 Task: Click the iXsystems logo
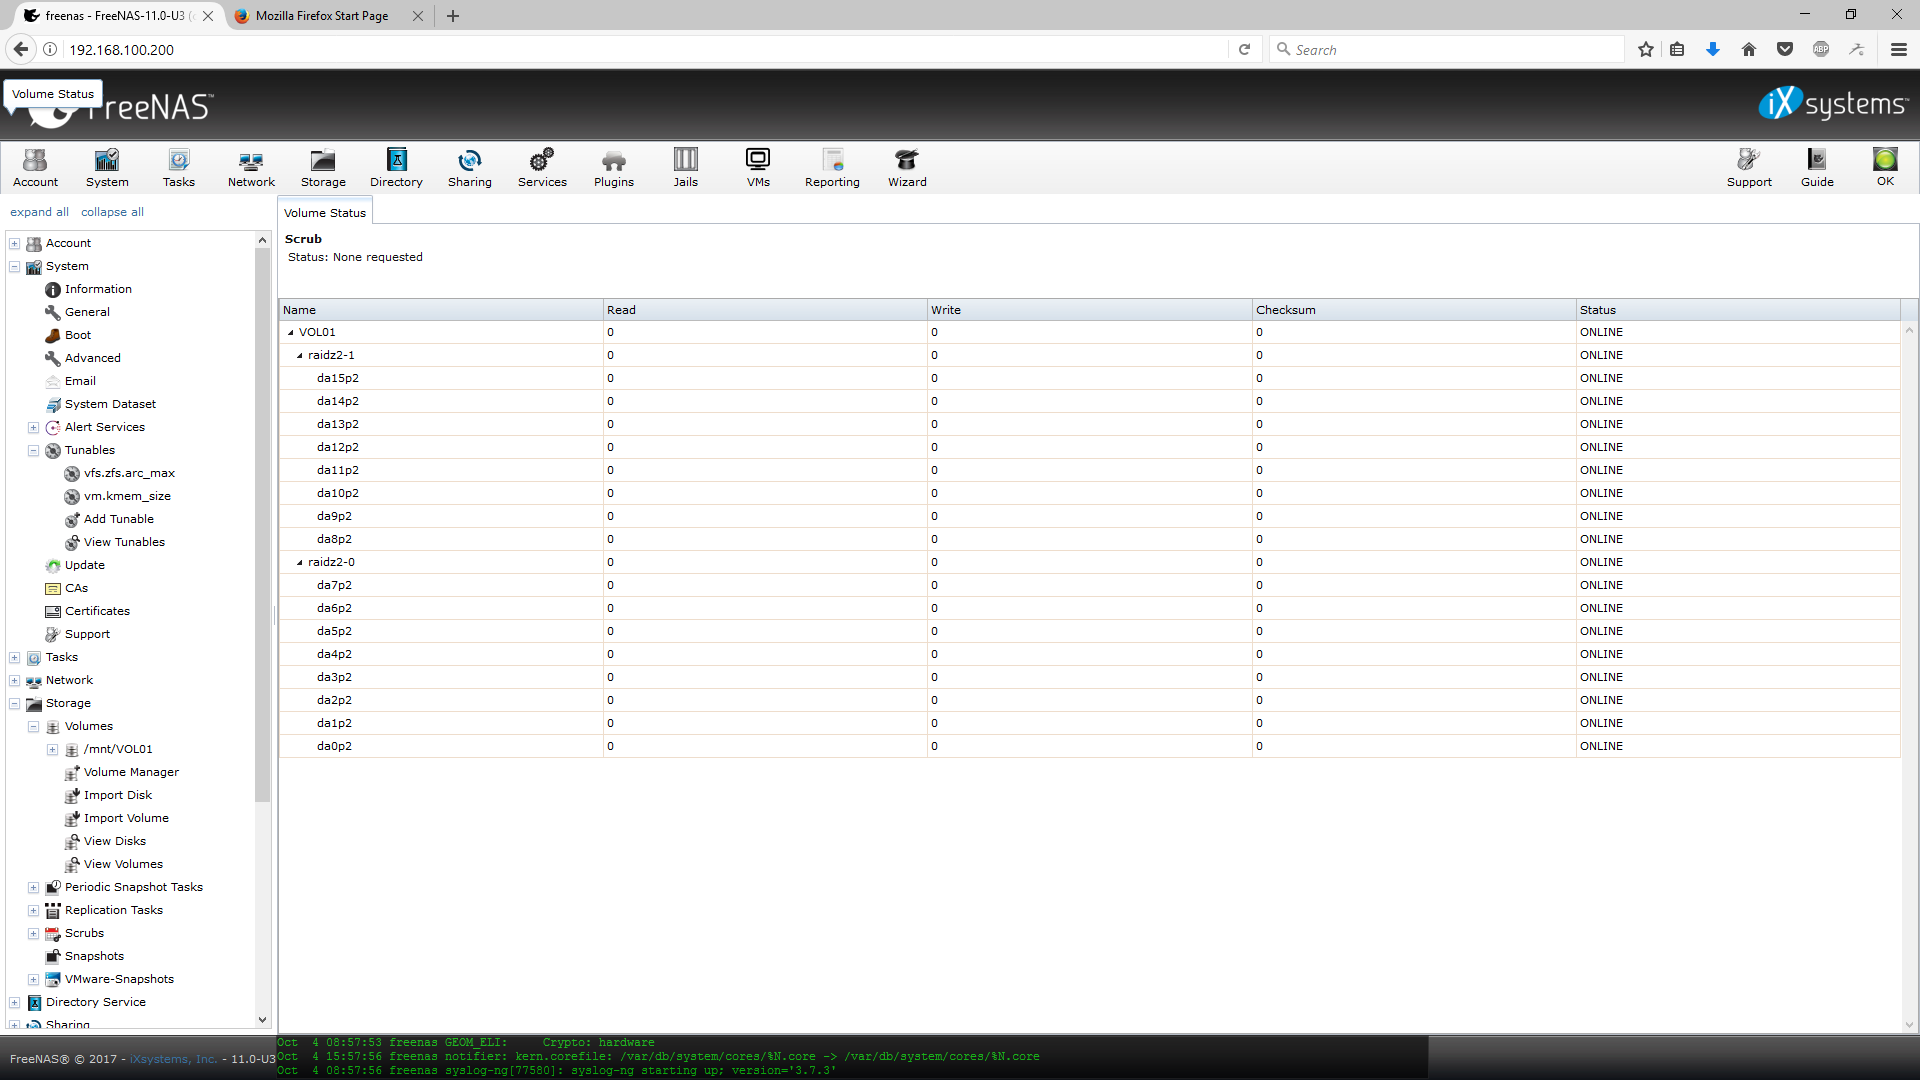click(1833, 104)
